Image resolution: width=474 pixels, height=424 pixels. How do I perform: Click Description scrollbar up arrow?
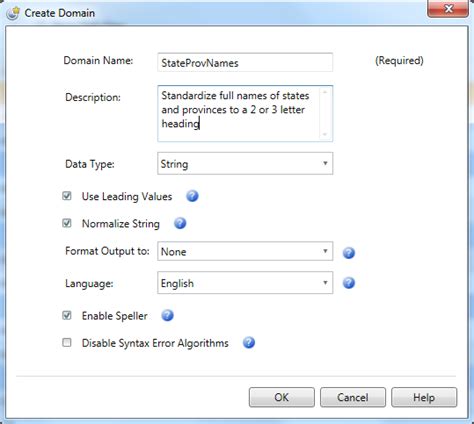[x=325, y=92]
